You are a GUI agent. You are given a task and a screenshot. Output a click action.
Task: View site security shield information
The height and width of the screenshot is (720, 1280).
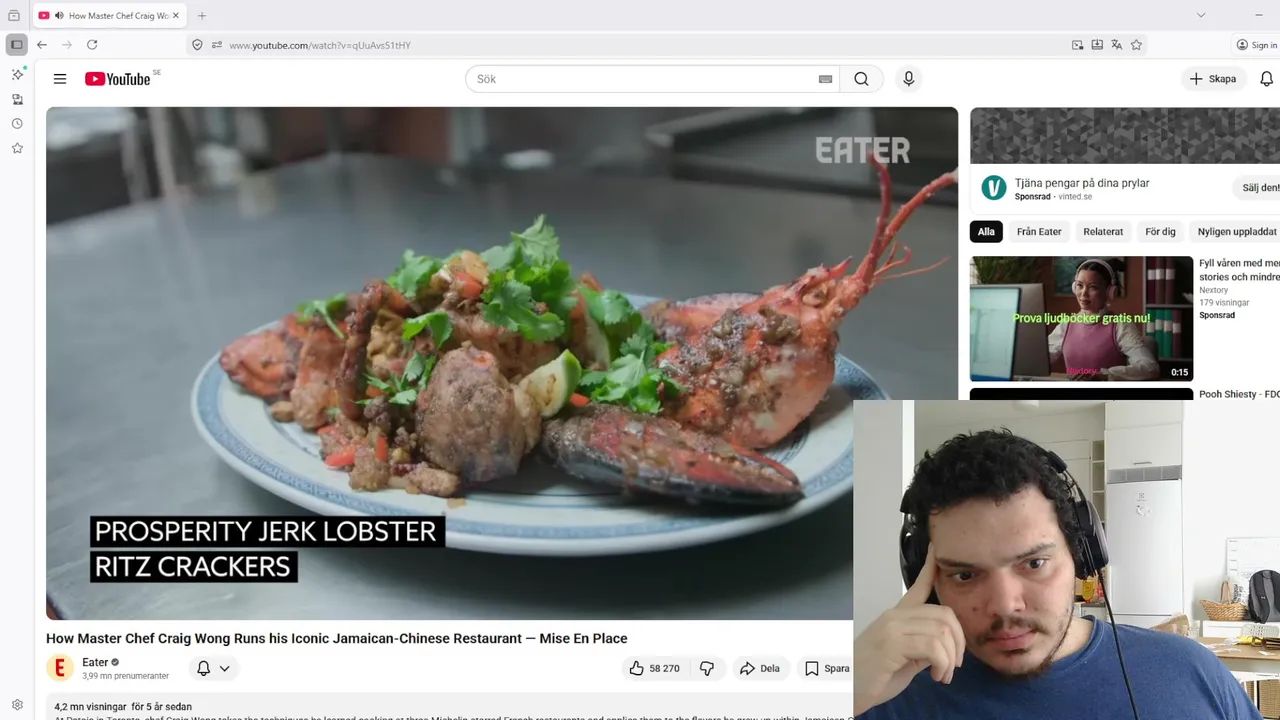click(x=197, y=45)
